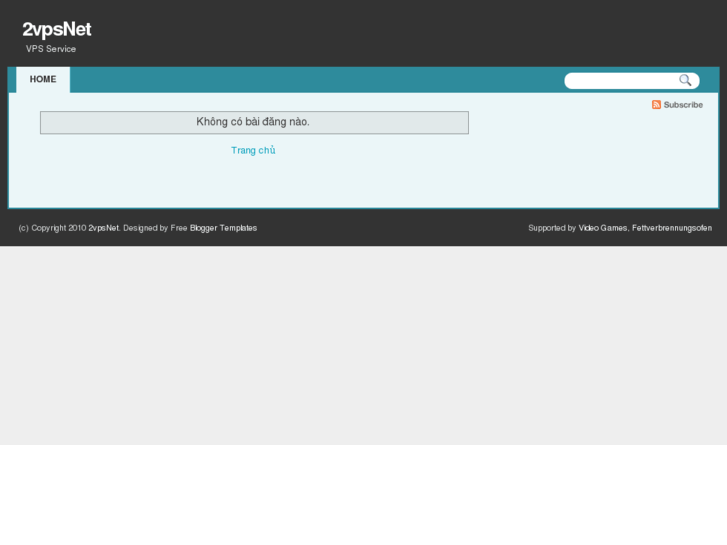Open the Subscribe link
Screen dimensions: 727x545
[x=683, y=105]
